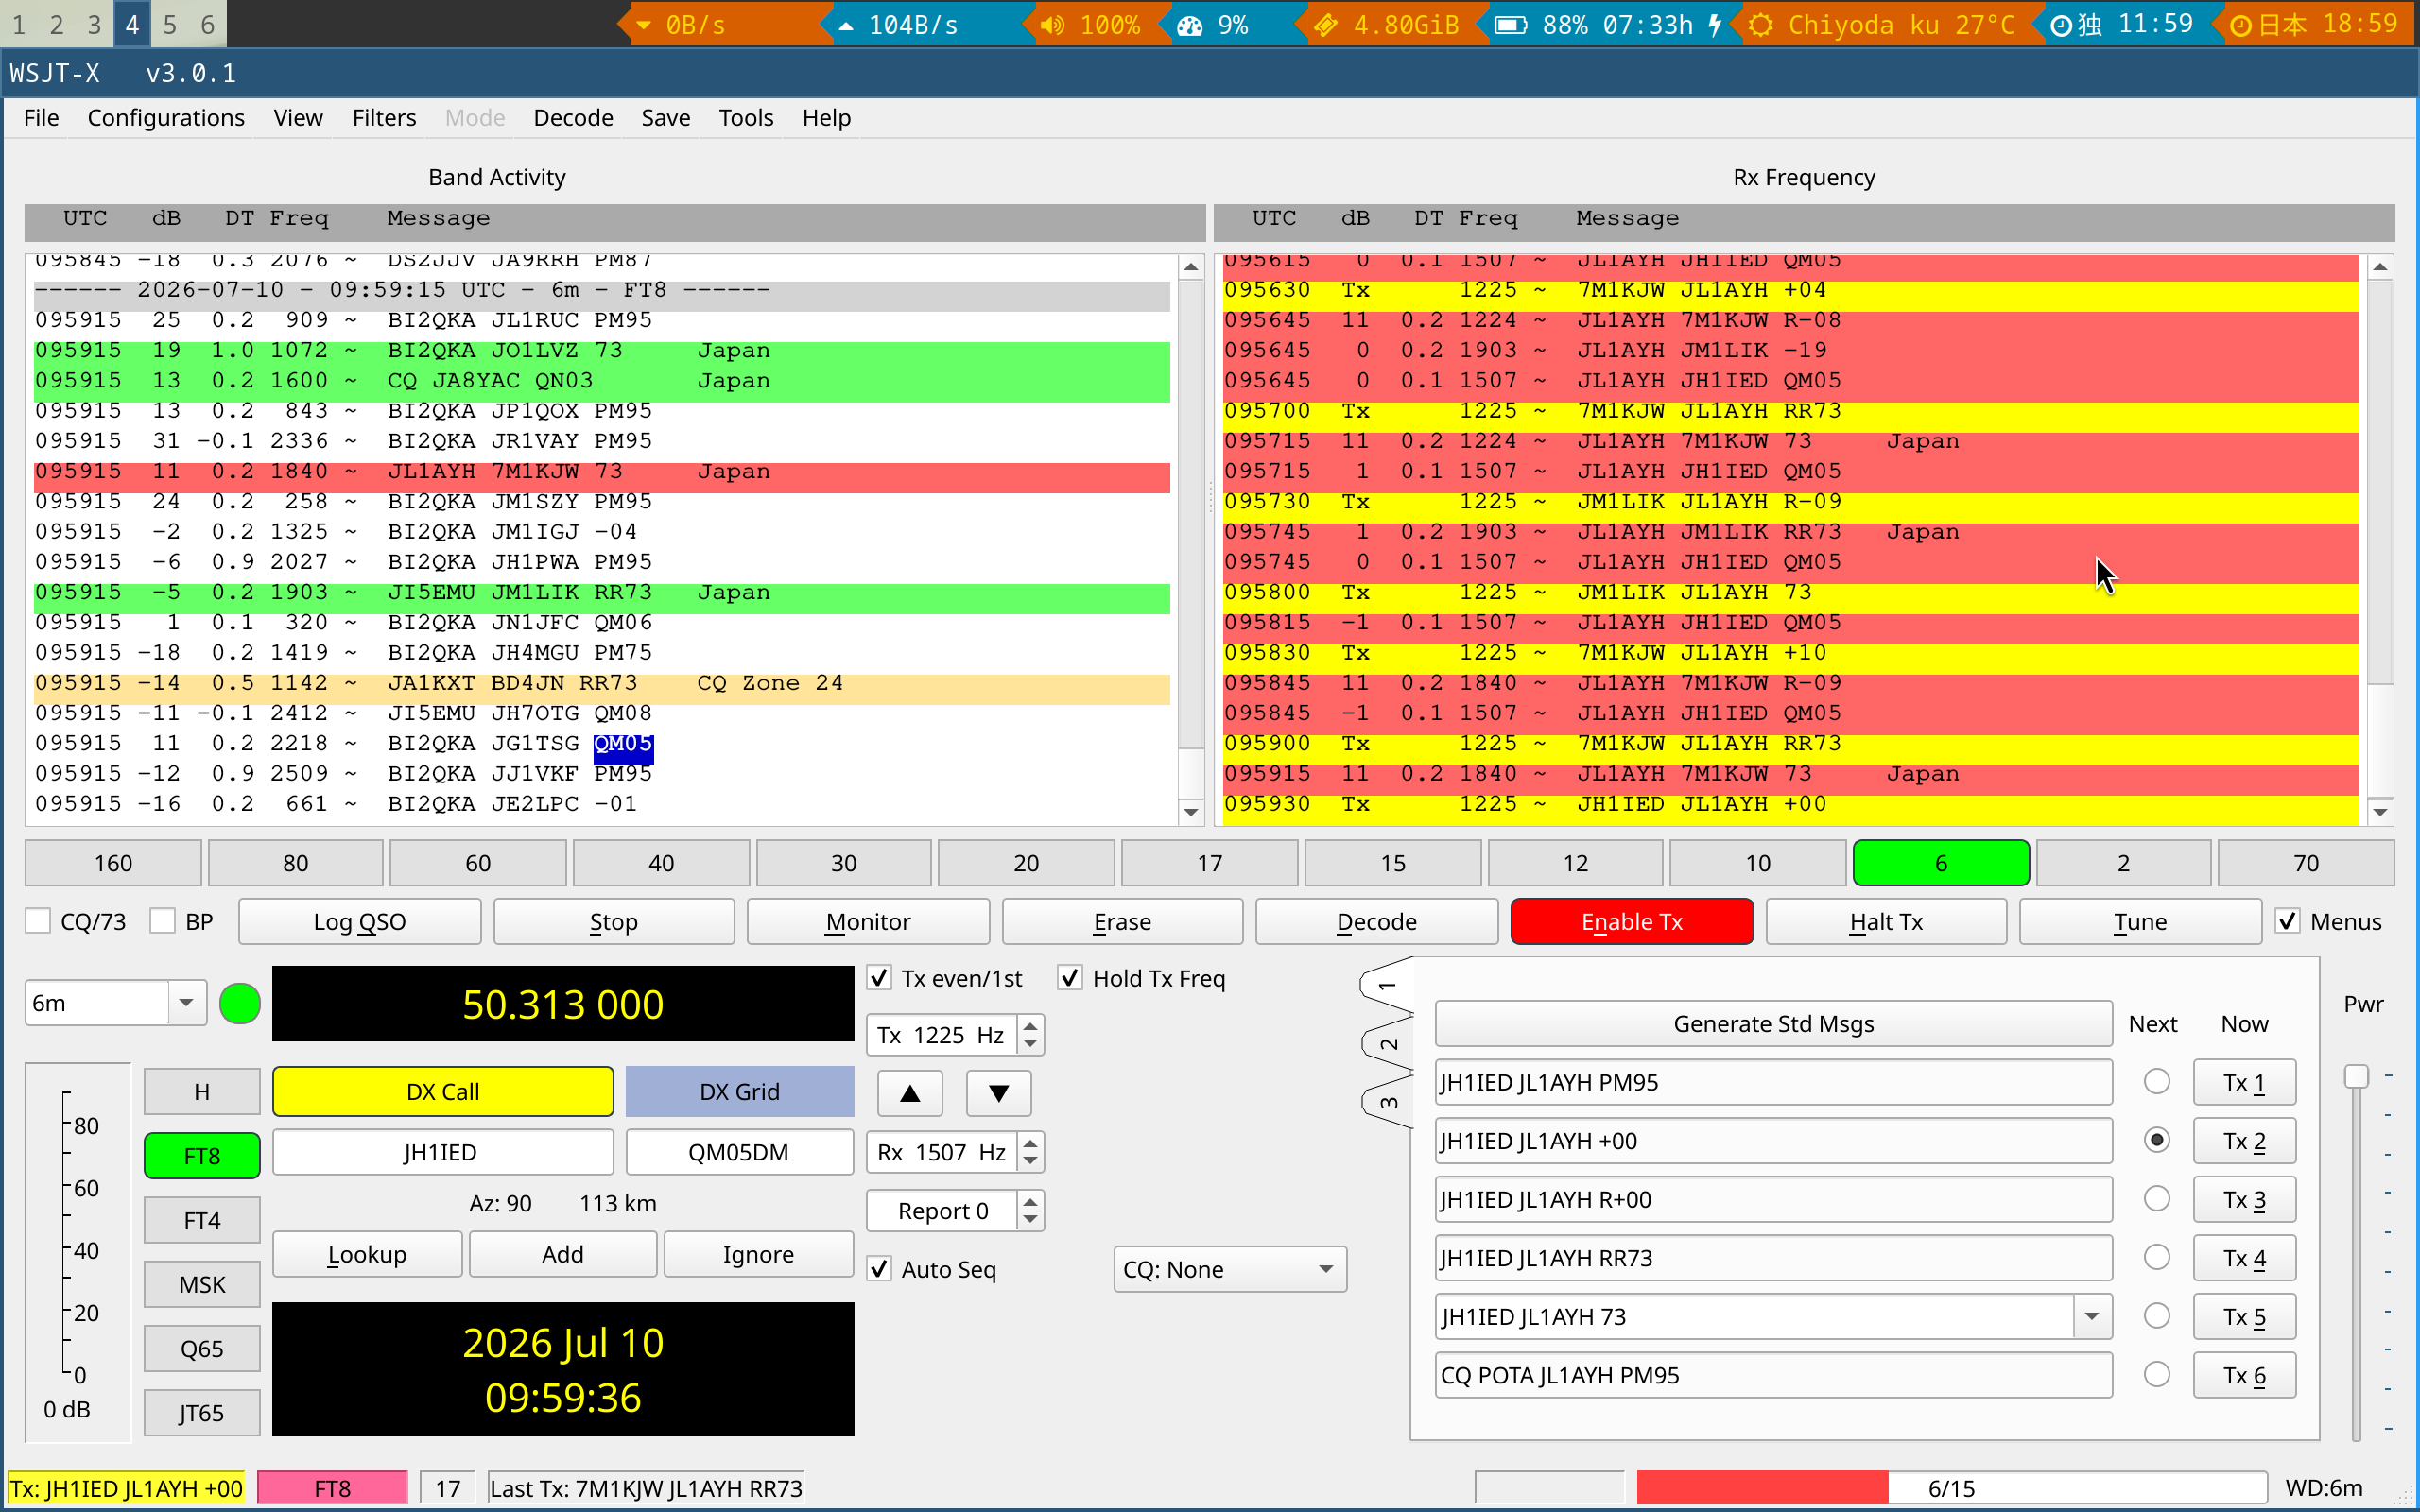This screenshot has width=2420, height=1512.
Task: Click Rx 1507 Hz frequency spinner
Action: point(955,1152)
